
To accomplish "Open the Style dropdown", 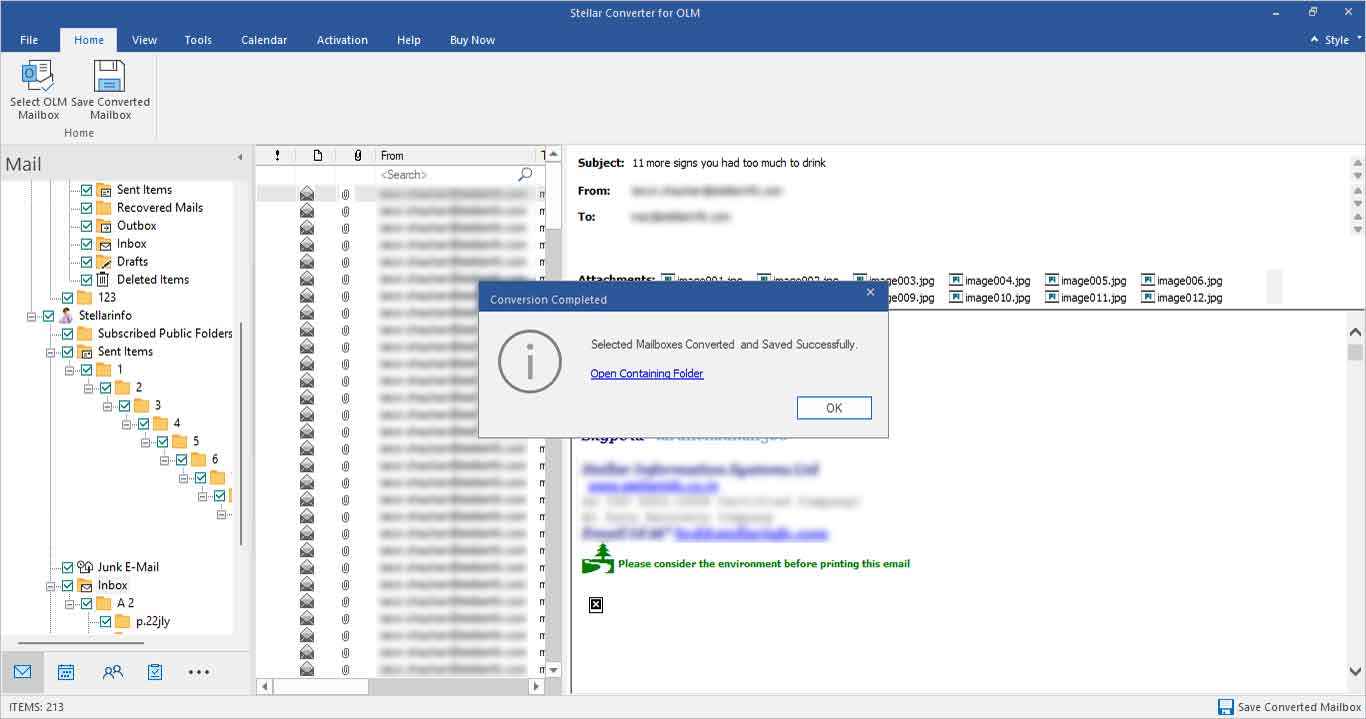I will (x=1337, y=40).
